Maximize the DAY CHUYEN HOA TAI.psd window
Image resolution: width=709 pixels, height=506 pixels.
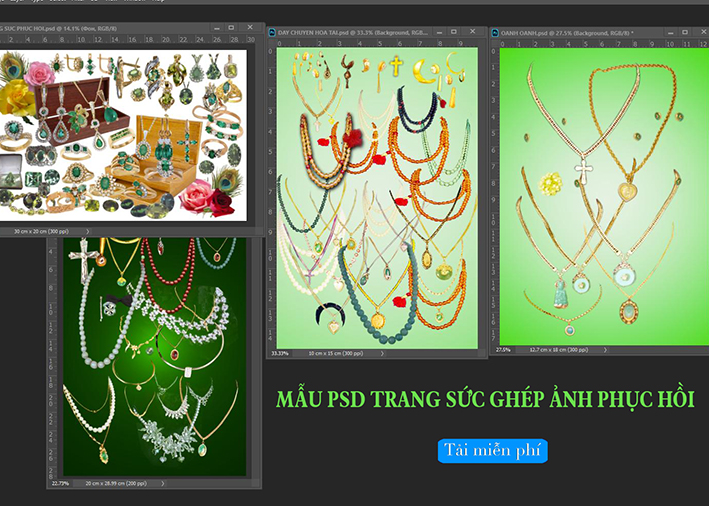(x=454, y=32)
